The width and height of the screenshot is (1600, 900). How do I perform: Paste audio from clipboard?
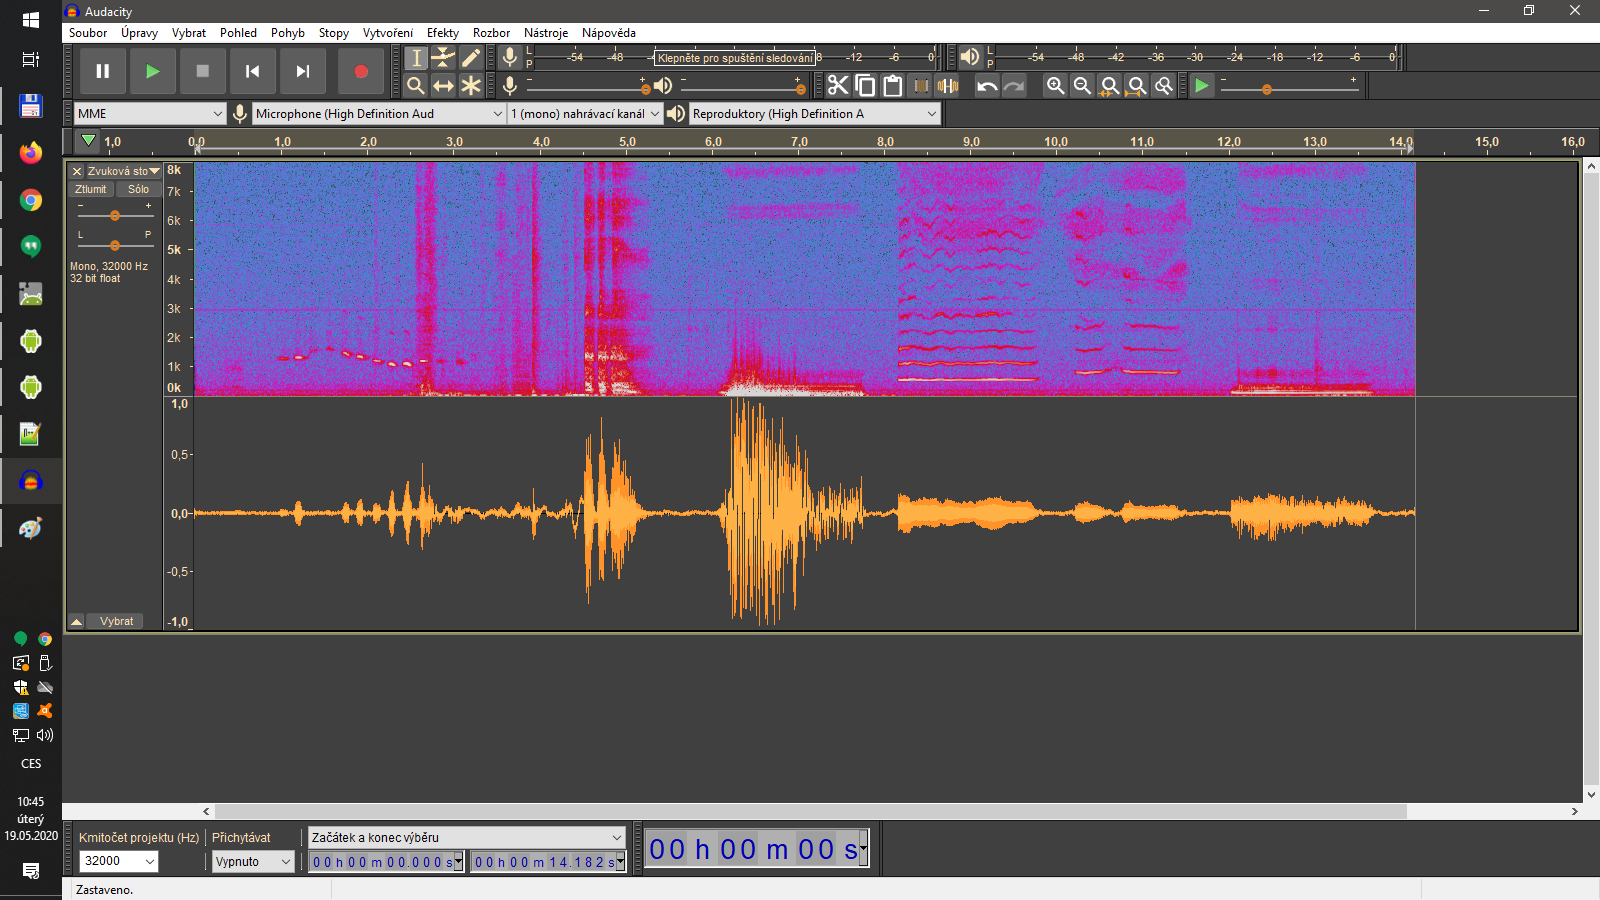(895, 85)
